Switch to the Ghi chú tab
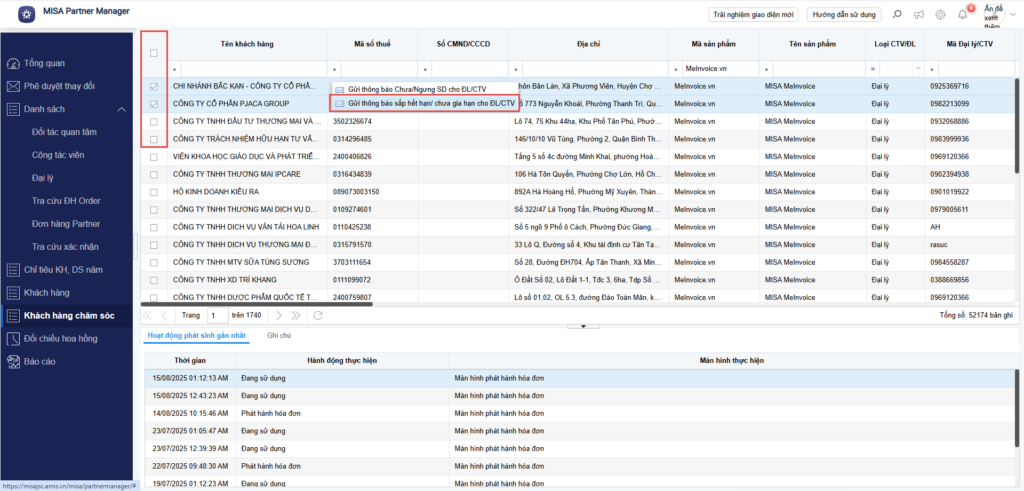Viewport: 1024px width, 491px height. [278, 337]
